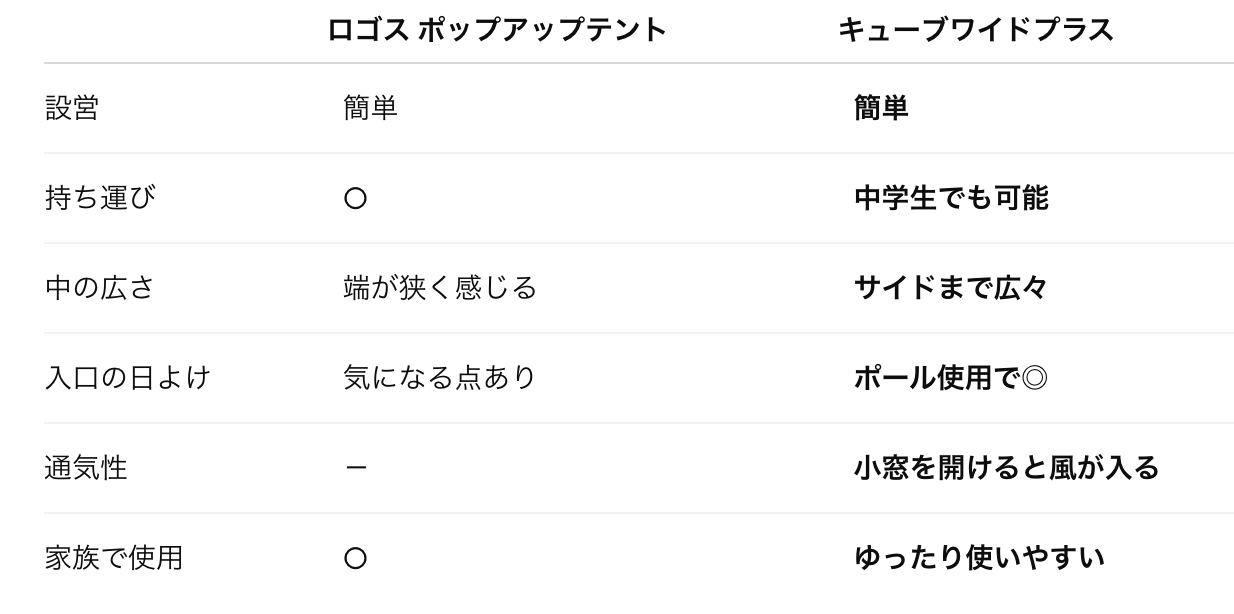Click the dash mark in 通気性 row

(x=355, y=468)
